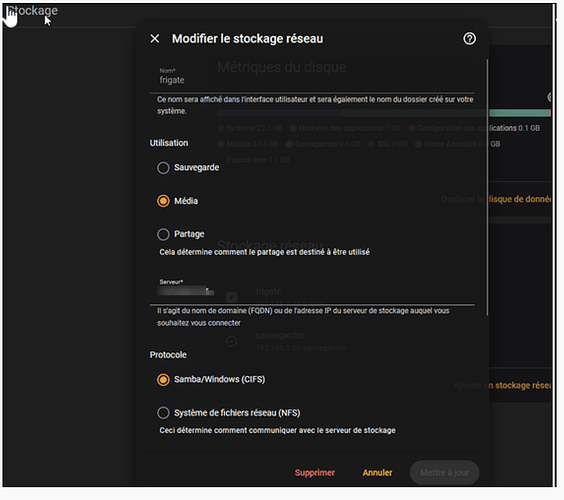Click the disk usage bar behind the dialog
Screen dimensions: 564x500
pos(520,113)
